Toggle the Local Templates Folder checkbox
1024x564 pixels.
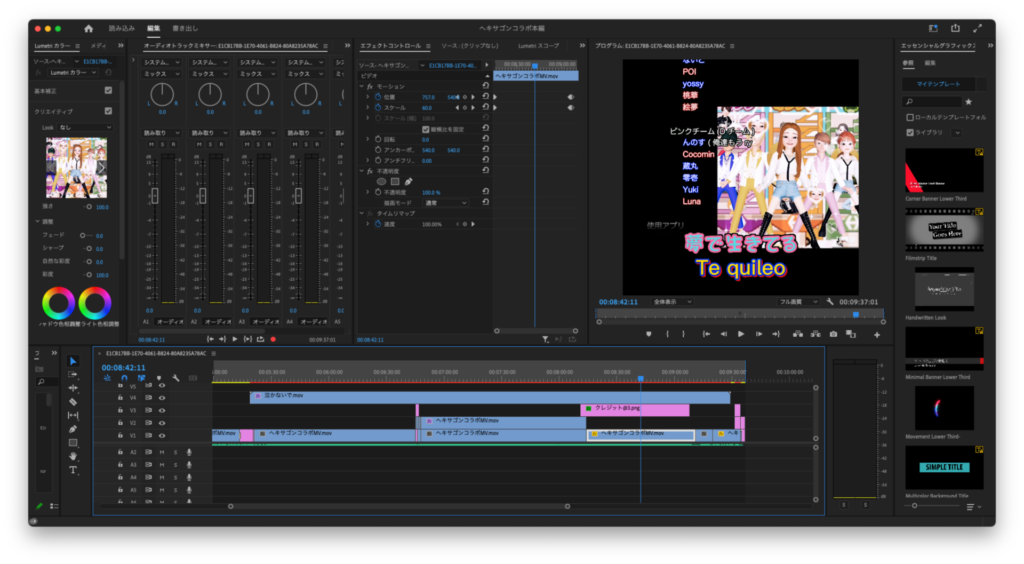tap(910, 118)
